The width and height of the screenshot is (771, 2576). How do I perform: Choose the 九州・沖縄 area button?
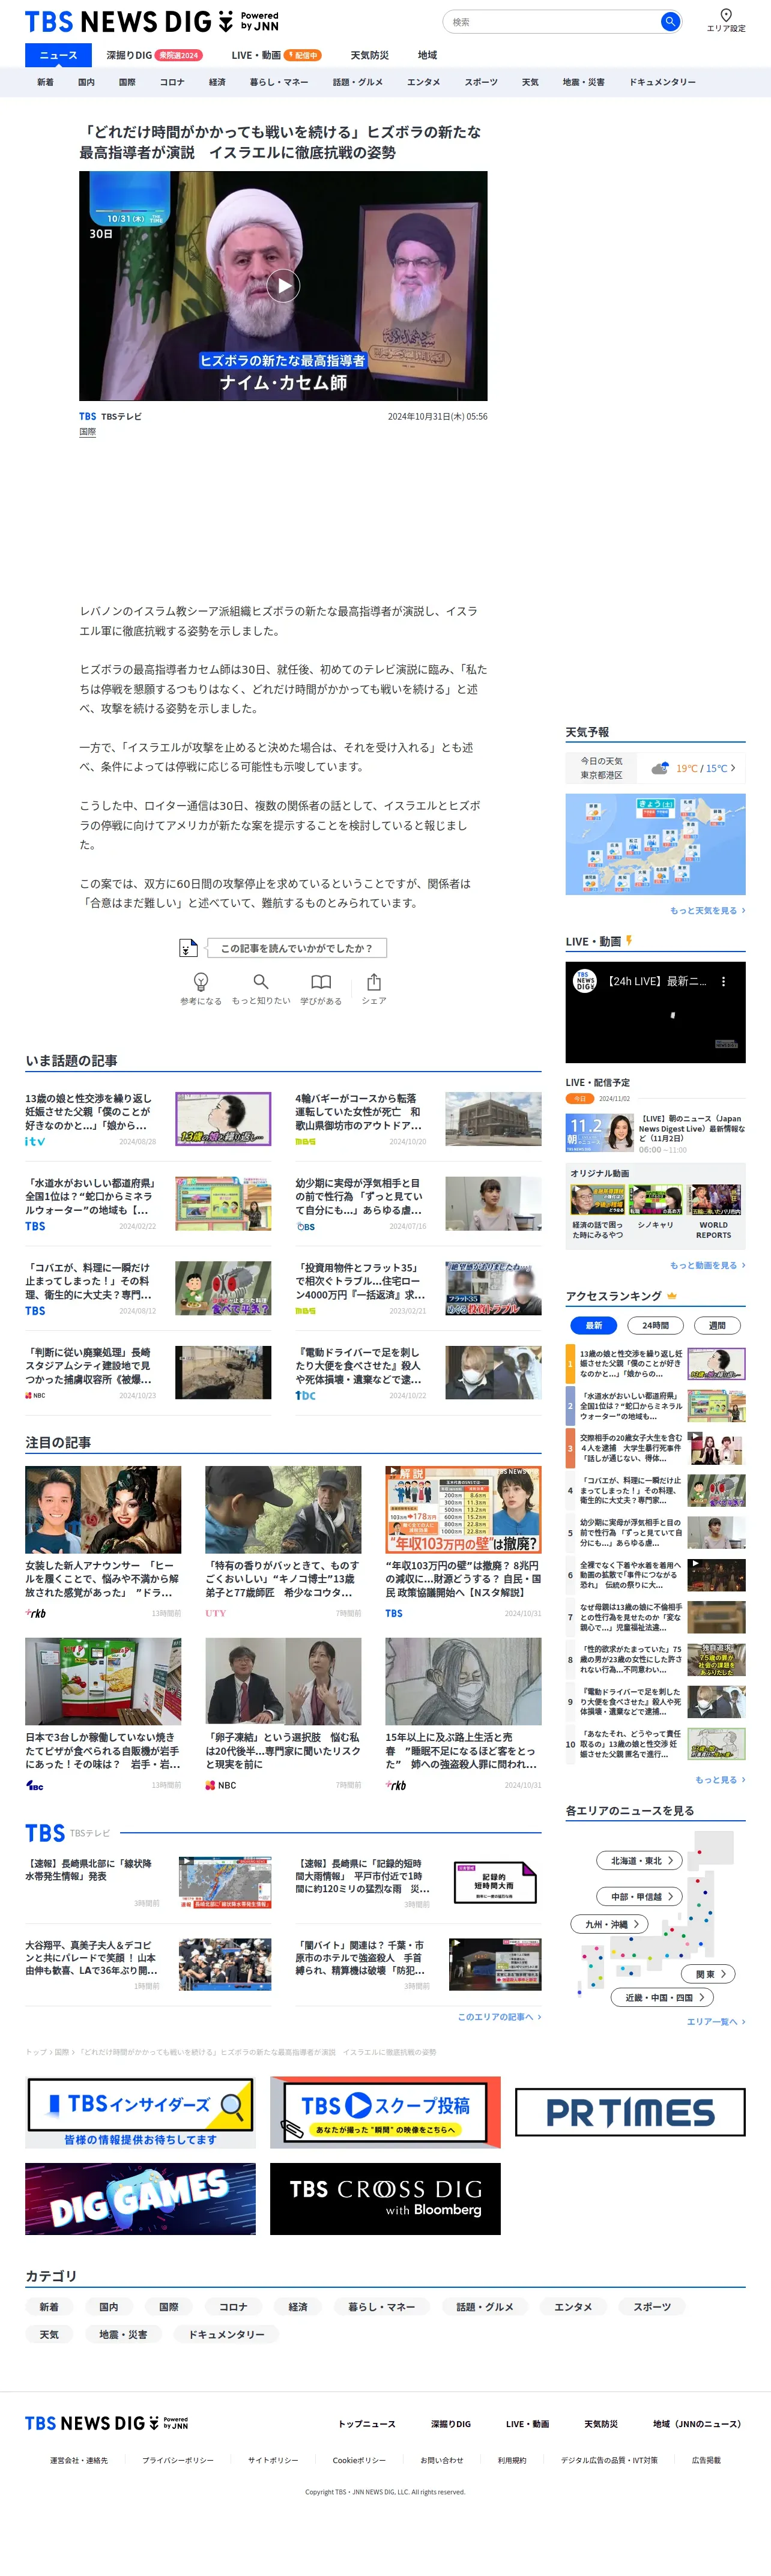pos(610,1924)
